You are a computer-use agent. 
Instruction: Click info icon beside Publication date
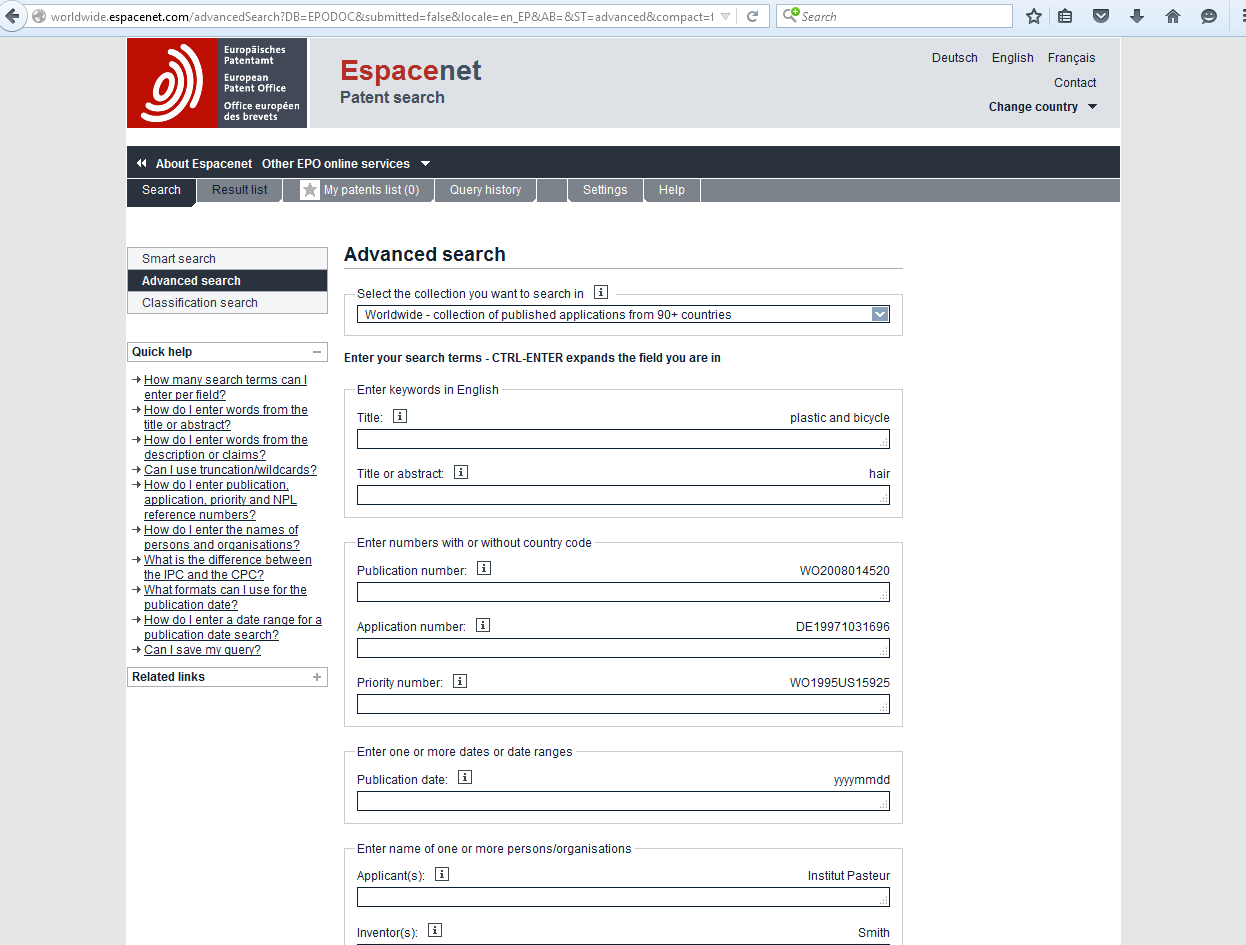[465, 777]
